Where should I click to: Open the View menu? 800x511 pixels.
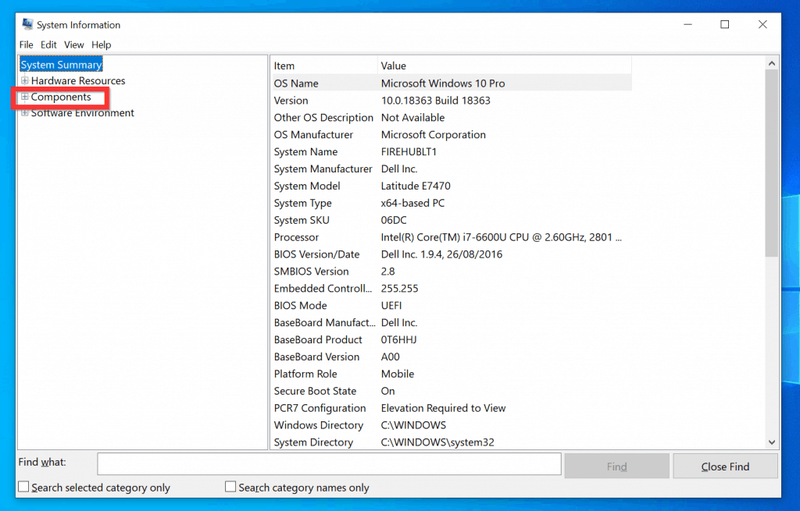74,45
